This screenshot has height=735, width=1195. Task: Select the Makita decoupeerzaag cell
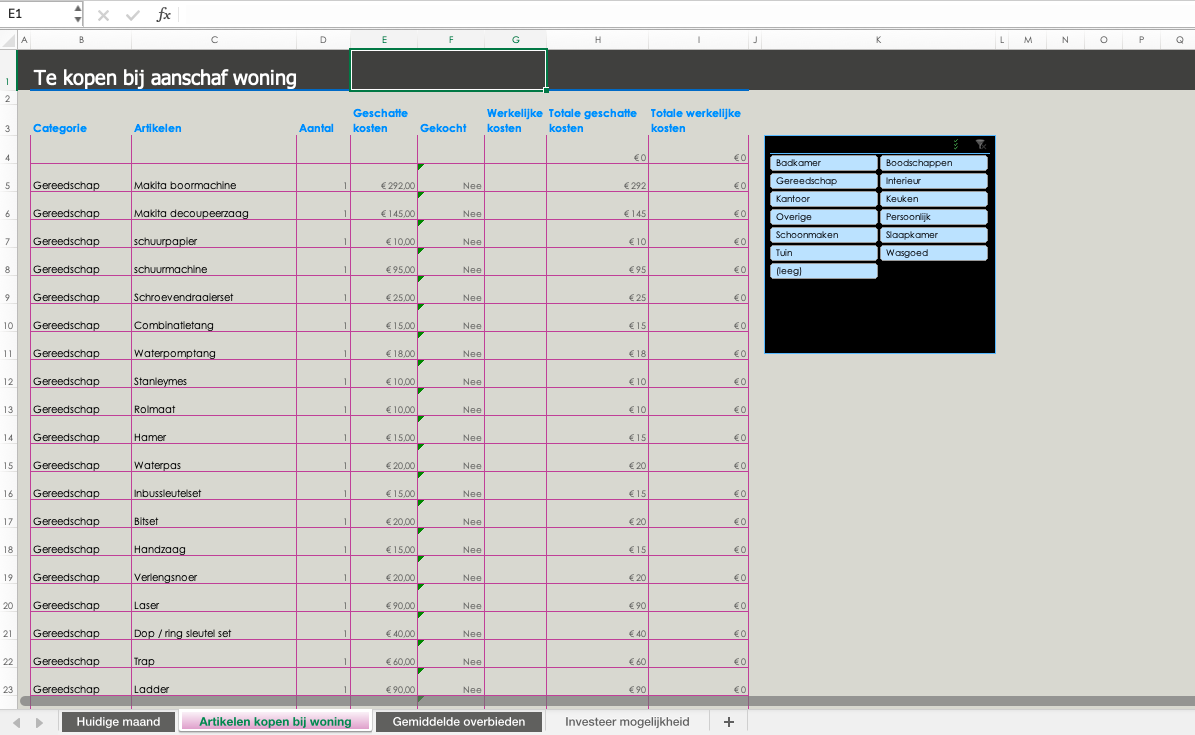point(214,206)
